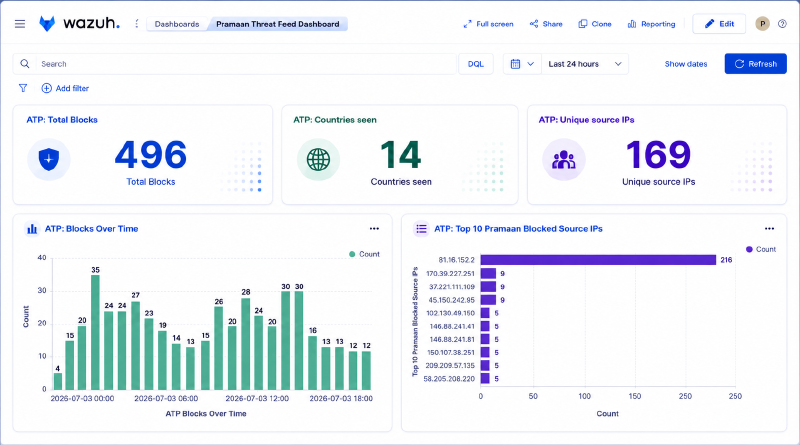This screenshot has width=800, height=445.
Task: Click the shield icon in Total Blocks
Action: [x=48, y=159]
